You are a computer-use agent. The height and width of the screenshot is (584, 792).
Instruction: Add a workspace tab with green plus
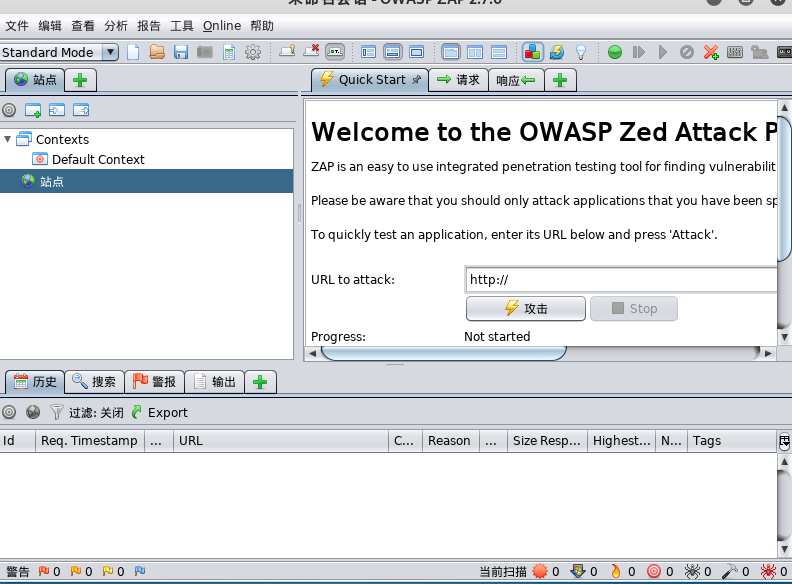pyautogui.click(x=560, y=80)
